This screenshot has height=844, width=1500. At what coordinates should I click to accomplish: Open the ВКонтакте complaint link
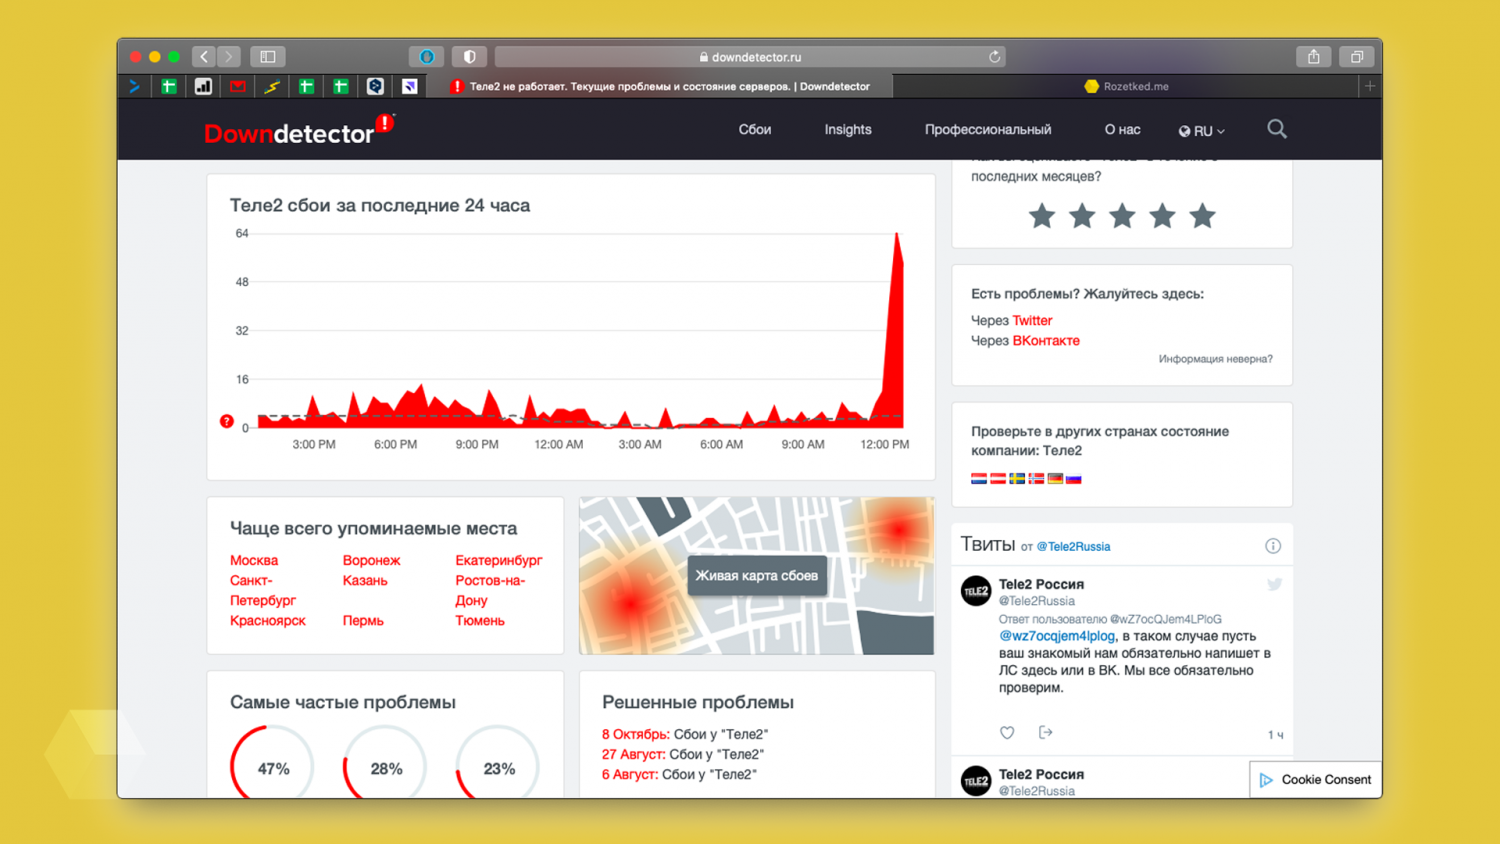(1045, 341)
